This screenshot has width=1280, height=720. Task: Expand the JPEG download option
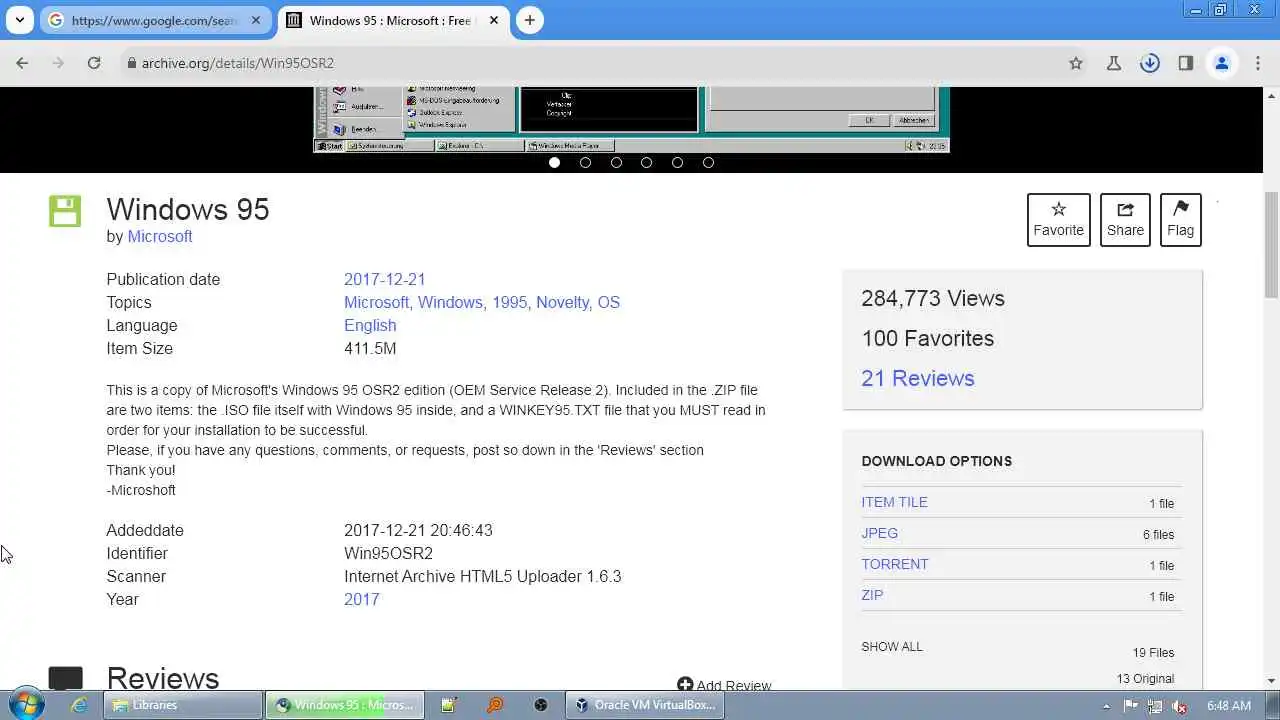point(880,533)
